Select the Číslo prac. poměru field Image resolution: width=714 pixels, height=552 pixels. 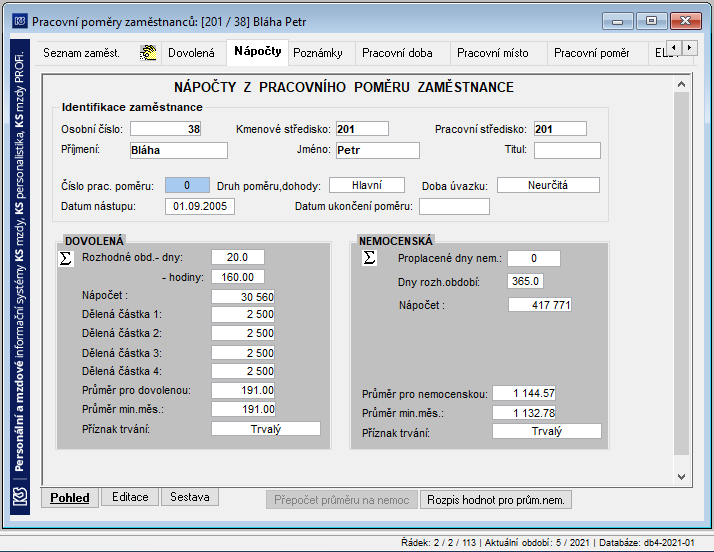point(187,185)
